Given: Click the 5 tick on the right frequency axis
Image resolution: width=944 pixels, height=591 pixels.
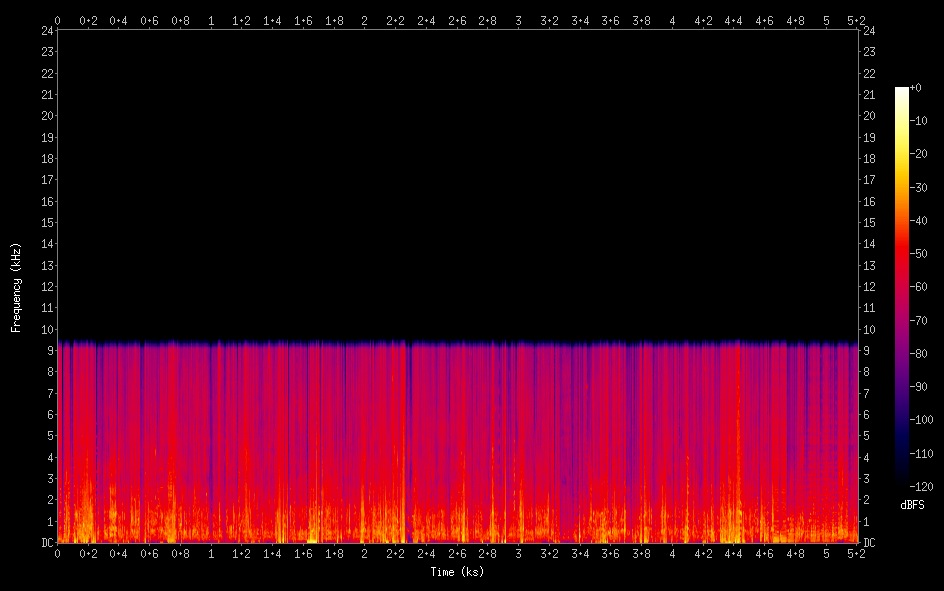Looking at the screenshot, I should tap(866, 436).
